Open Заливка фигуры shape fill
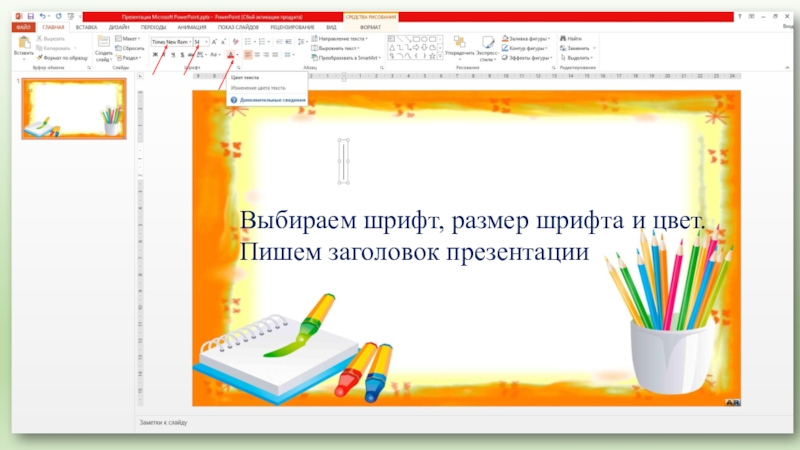 point(526,38)
